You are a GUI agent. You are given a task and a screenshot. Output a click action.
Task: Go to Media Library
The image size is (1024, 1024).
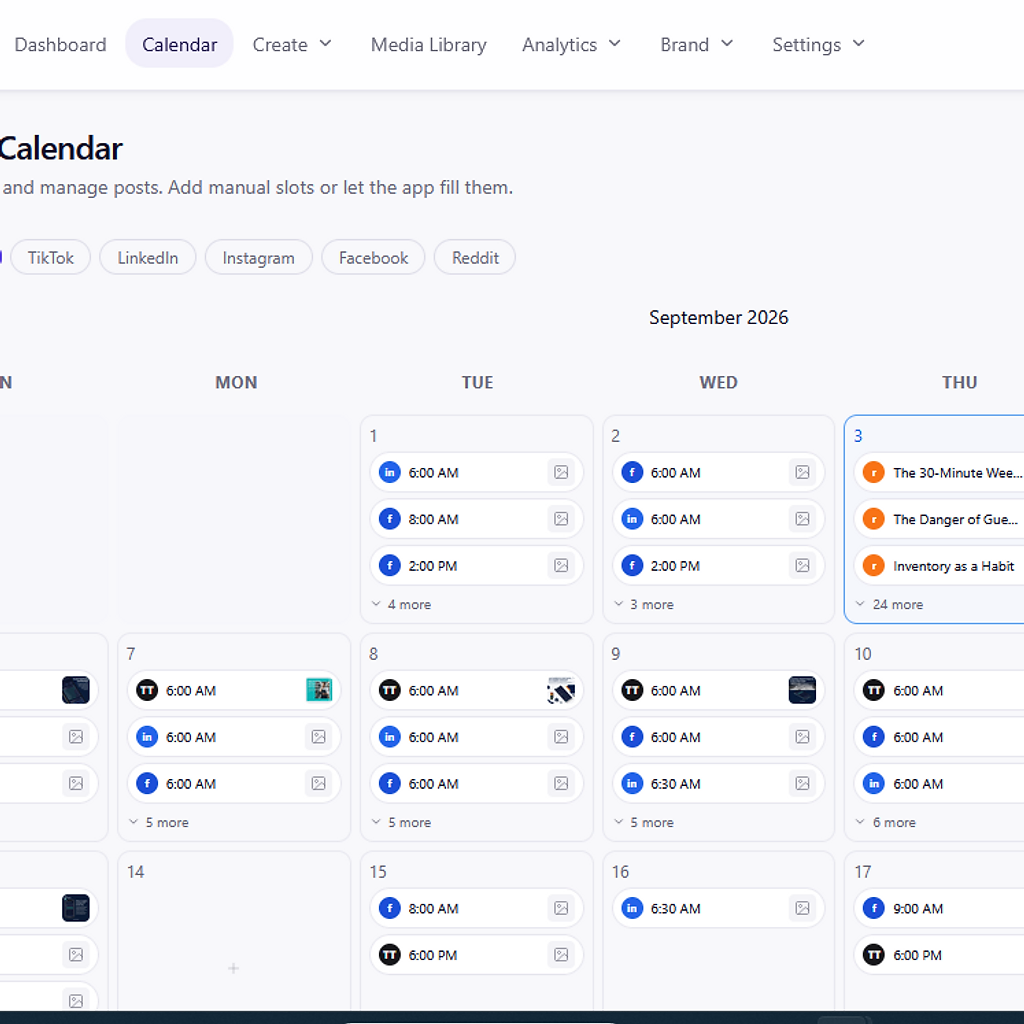point(428,44)
